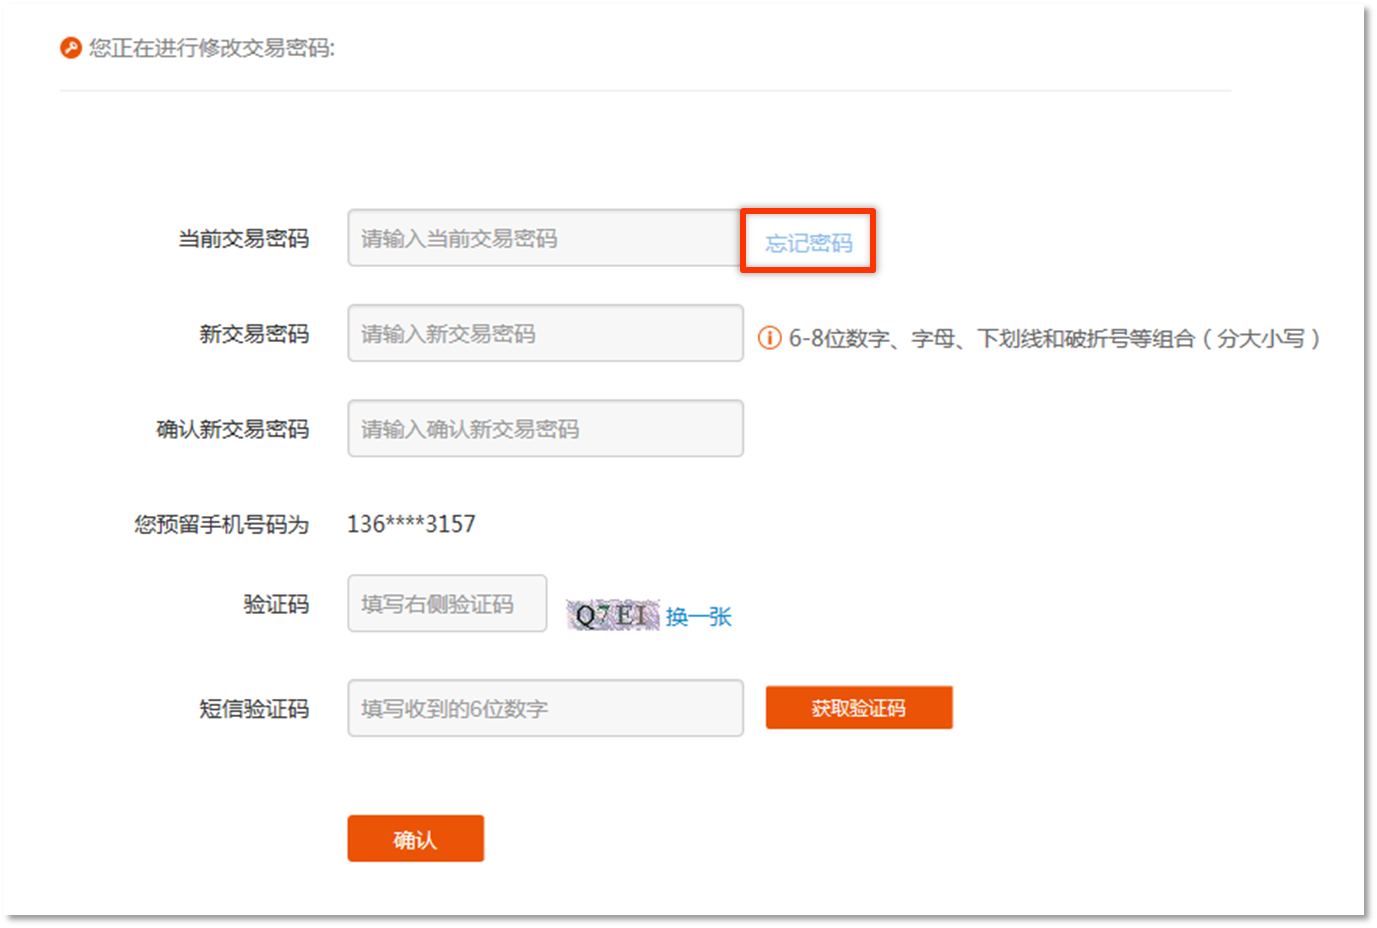Screen dimensions: 1377x928
Task: Click the 您预留手机号码为 label
Action: [221, 524]
